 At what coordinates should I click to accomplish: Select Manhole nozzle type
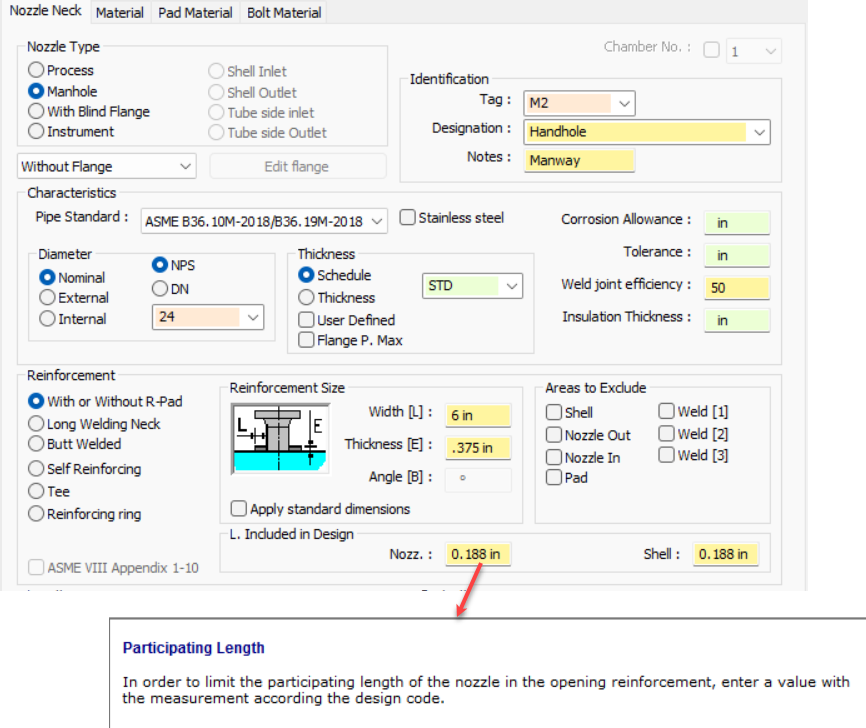coord(63,91)
